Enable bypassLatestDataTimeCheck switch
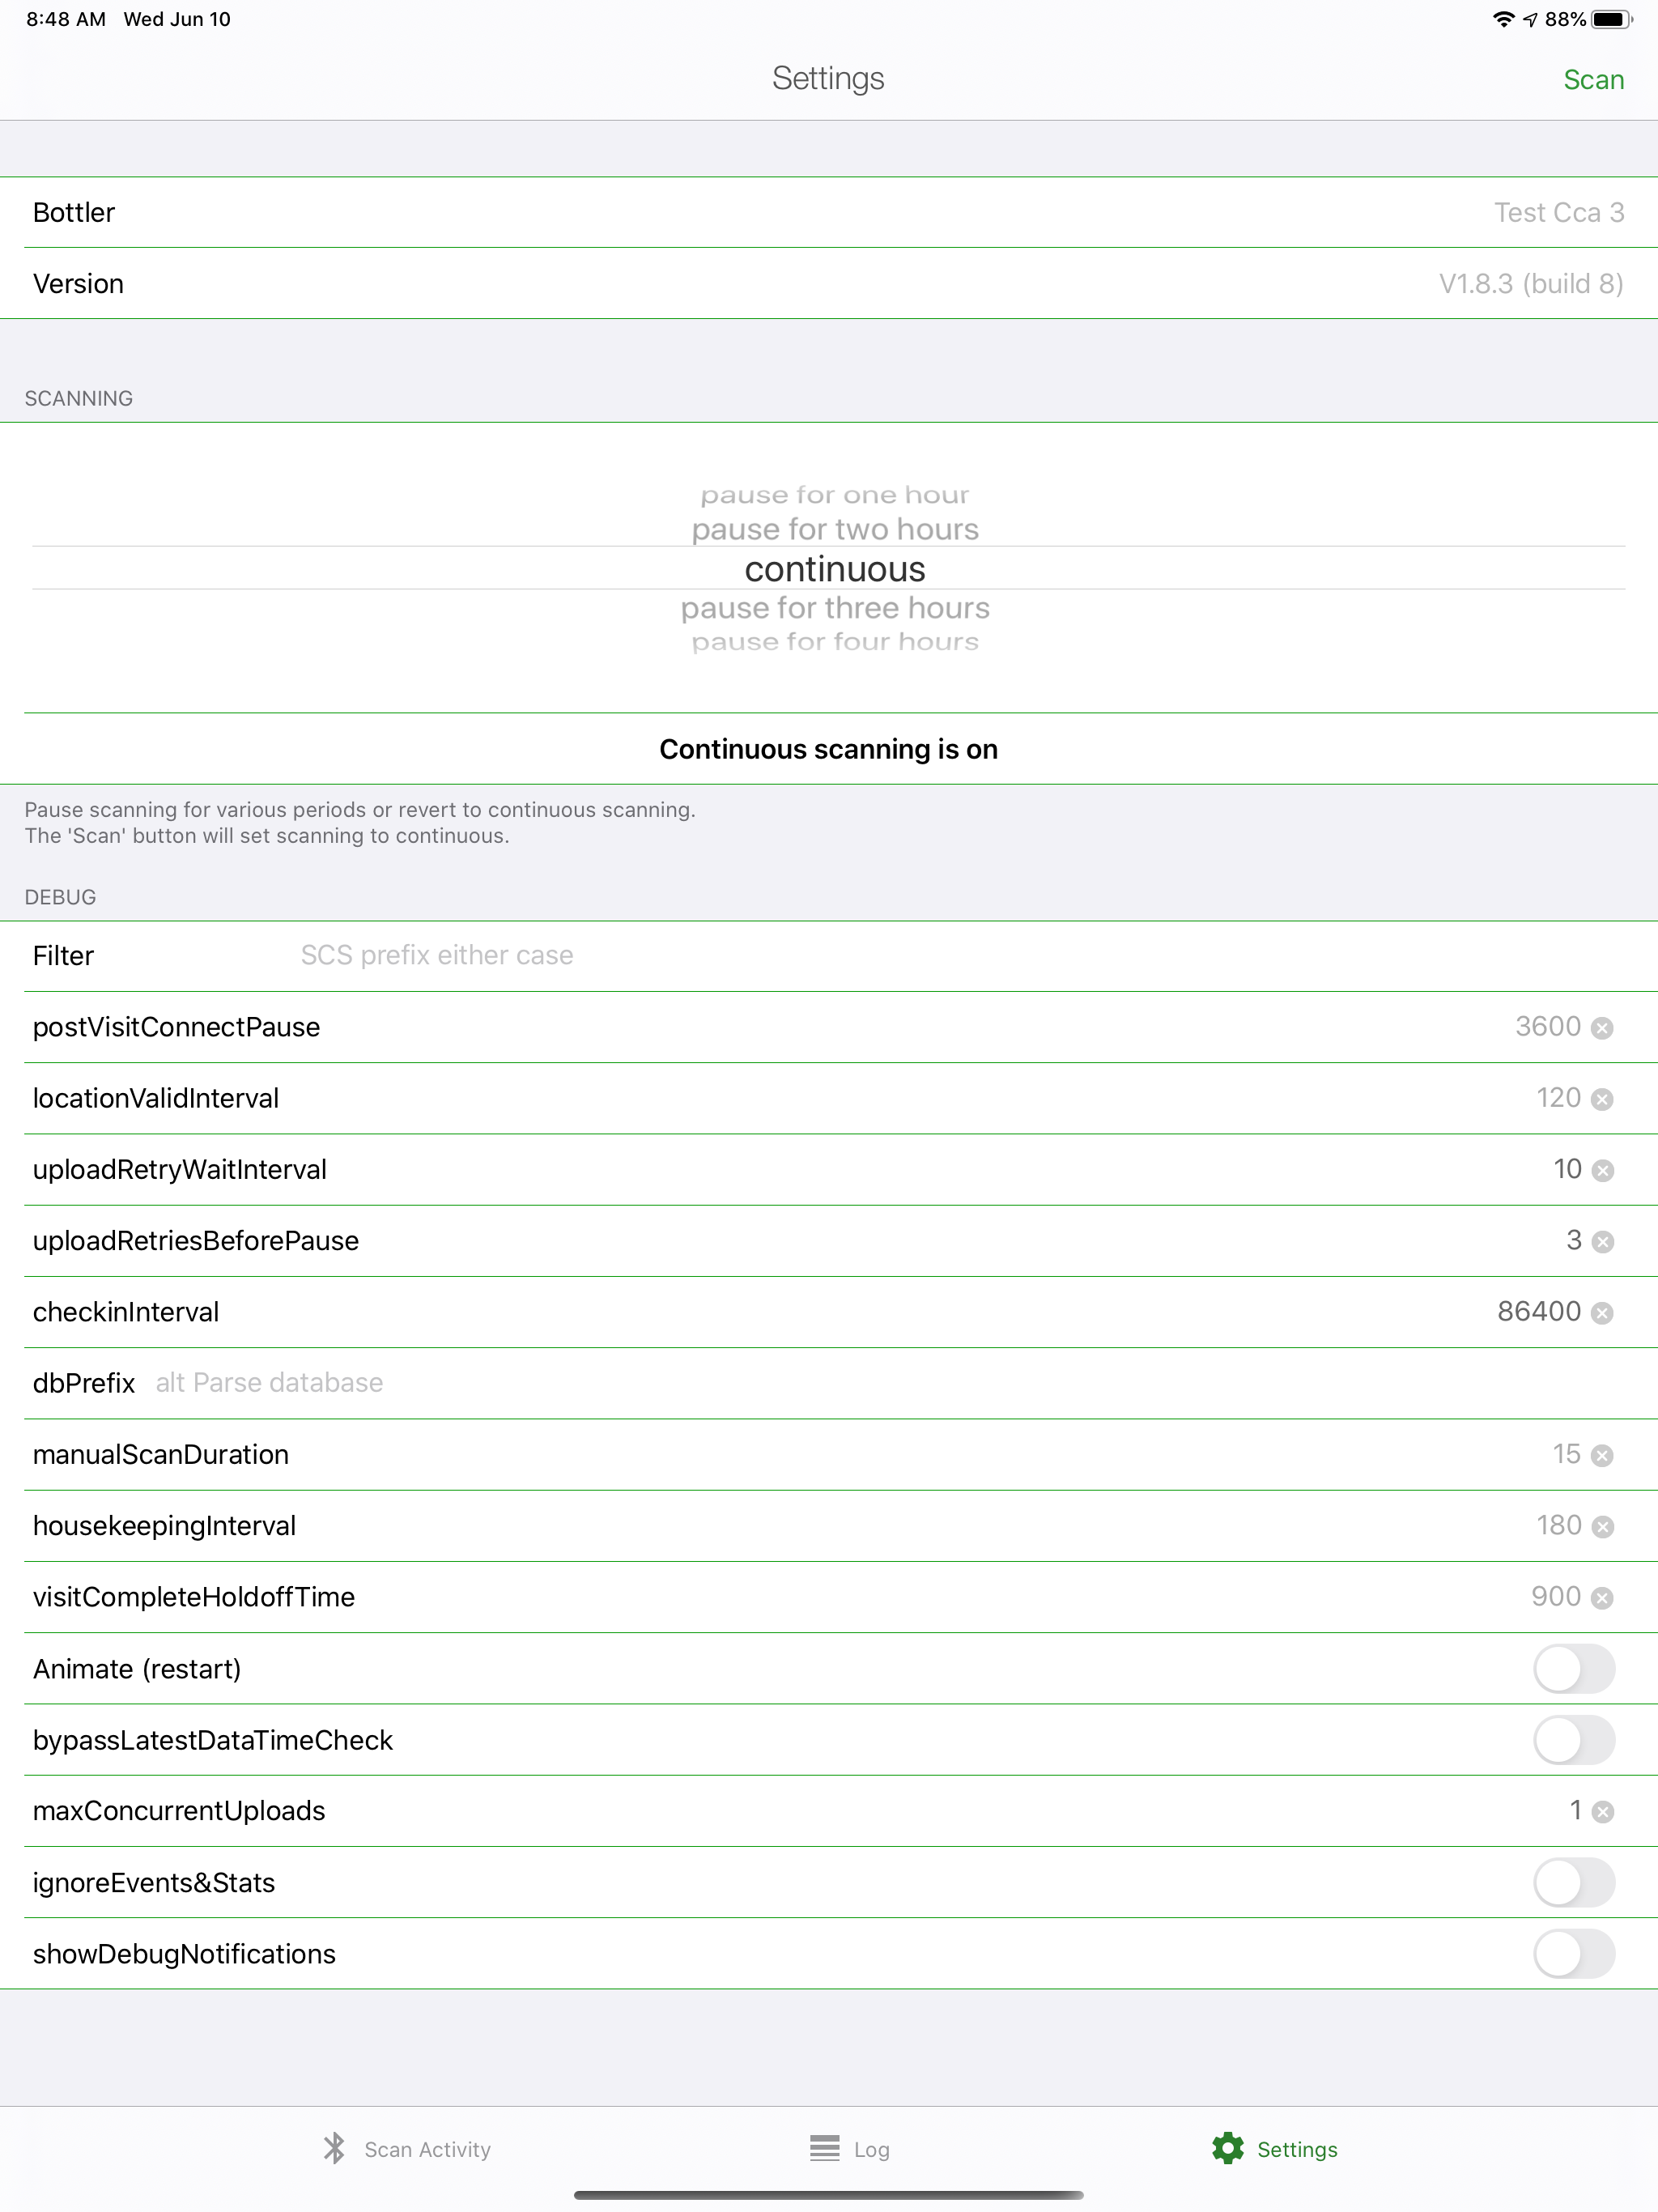1658x2212 pixels. pos(1573,1740)
